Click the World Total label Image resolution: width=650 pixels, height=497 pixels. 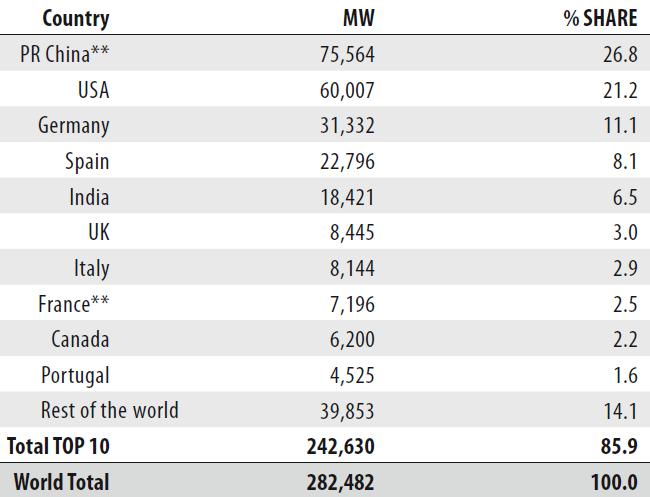pyautogui.click(x=62, y=482)
